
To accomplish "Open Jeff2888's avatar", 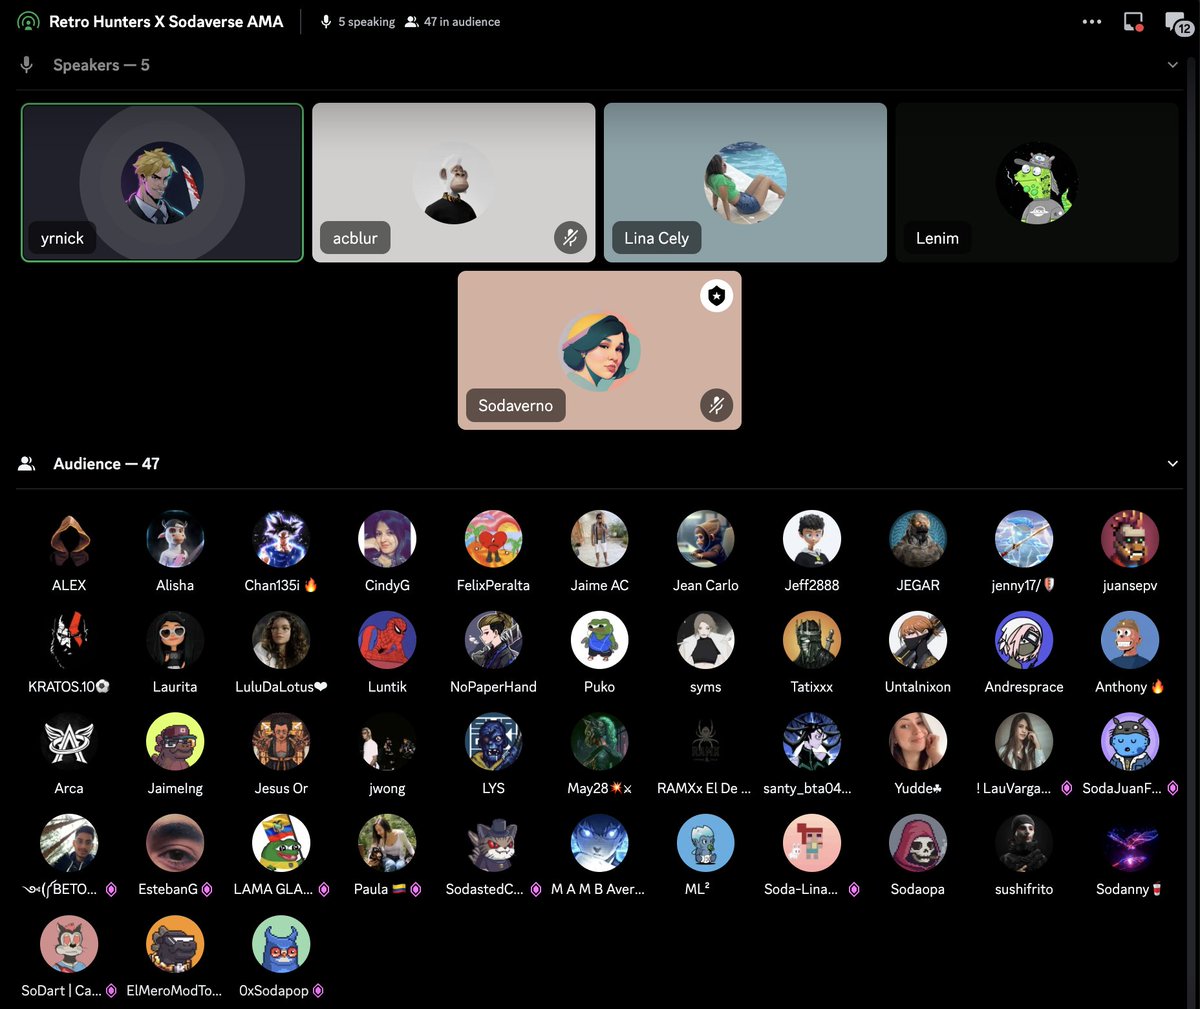I will pos(811,539).
